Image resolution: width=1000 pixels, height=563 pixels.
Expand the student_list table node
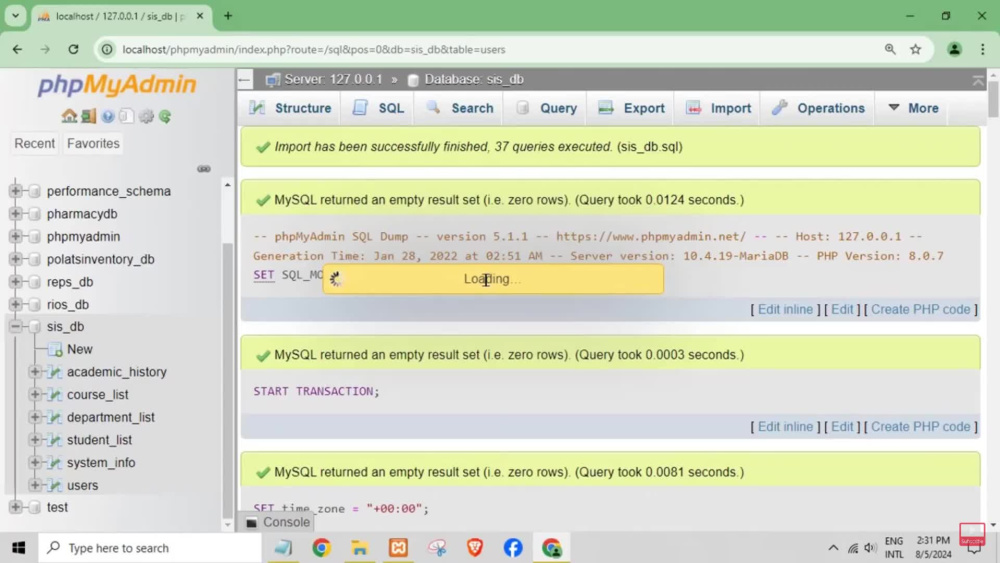point(35,440)
